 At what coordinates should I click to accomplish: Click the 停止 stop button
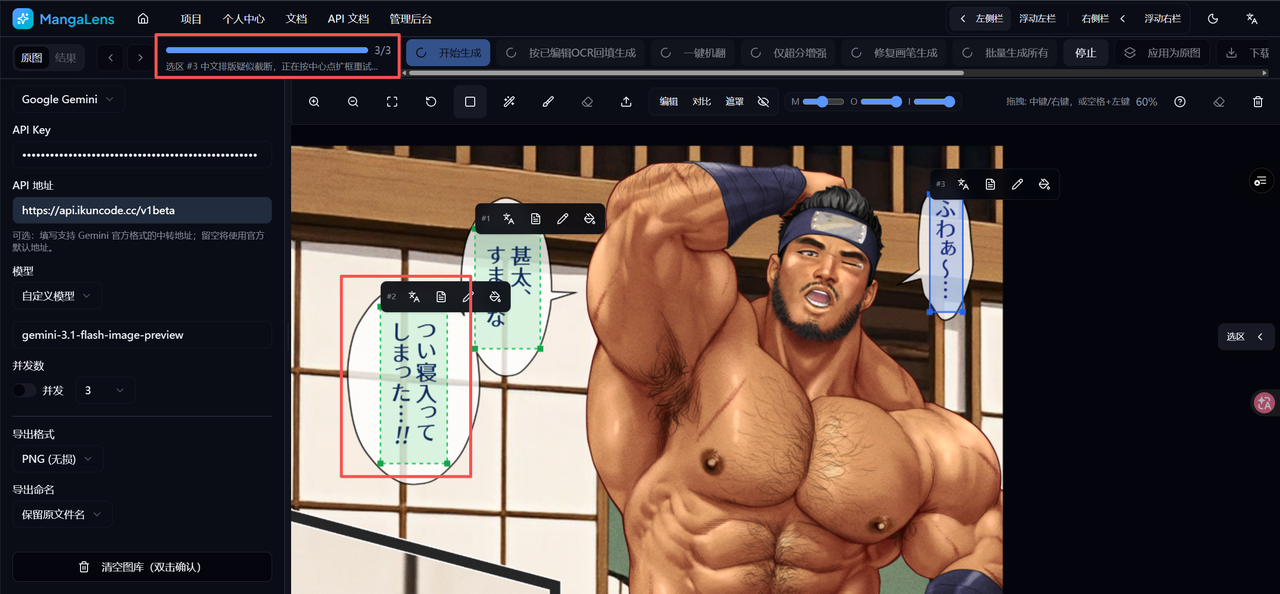pos(1085,53)
